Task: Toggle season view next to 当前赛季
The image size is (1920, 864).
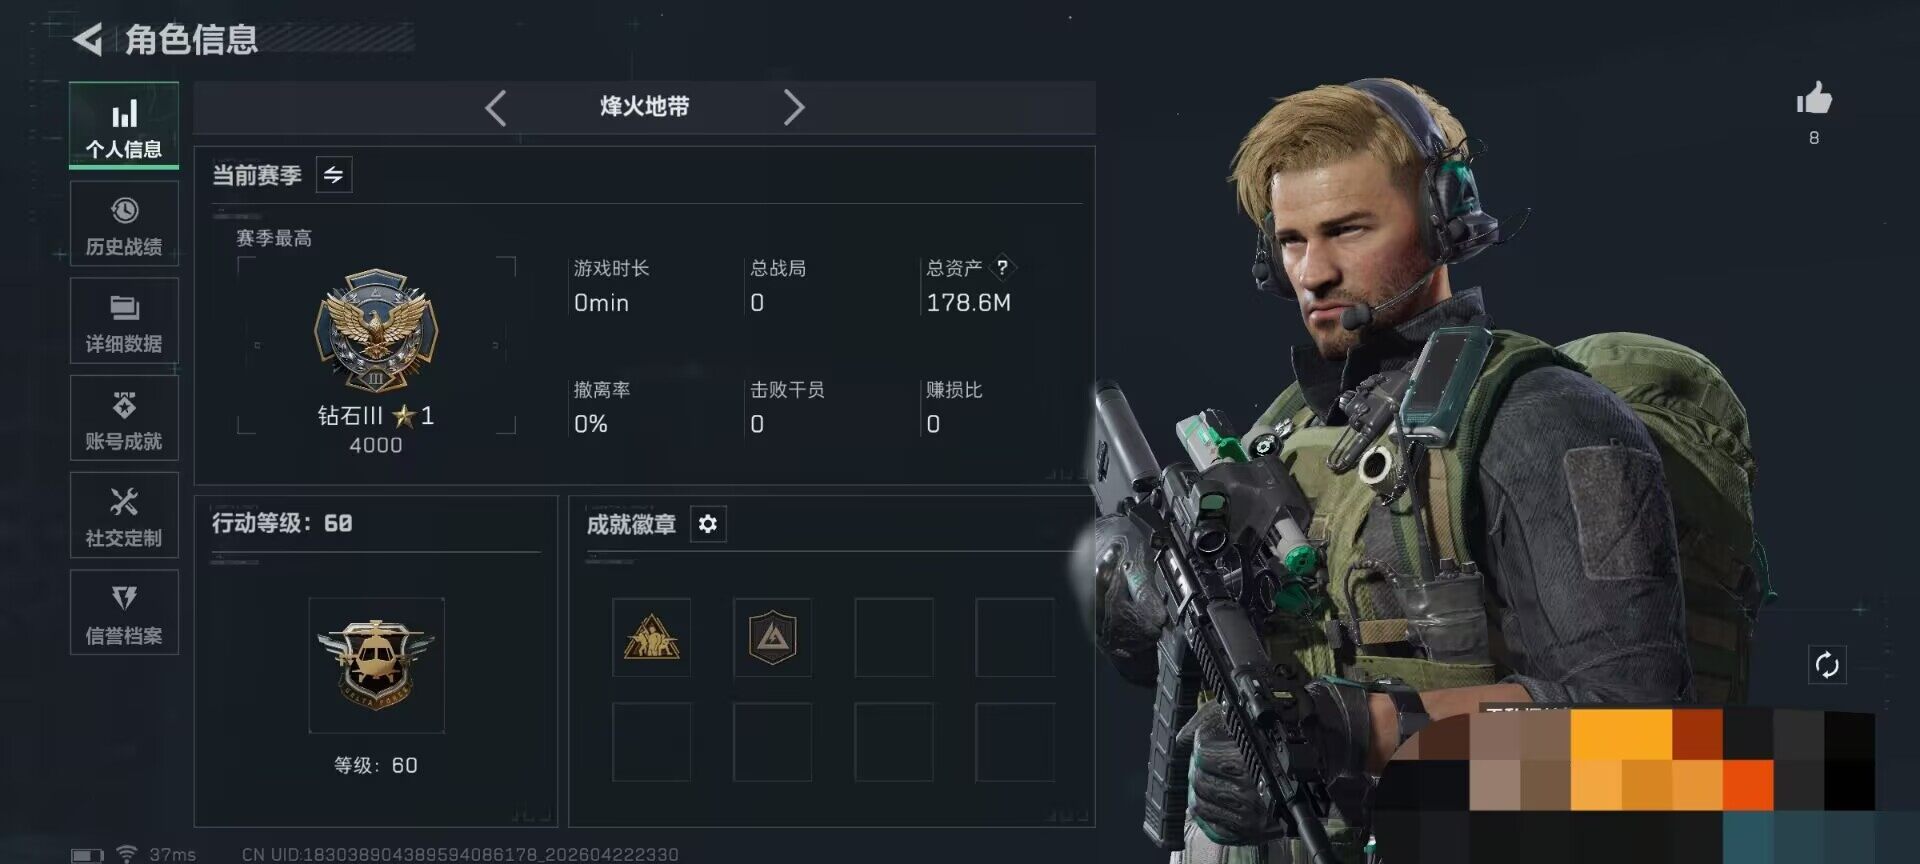Action: click(334, 175)
